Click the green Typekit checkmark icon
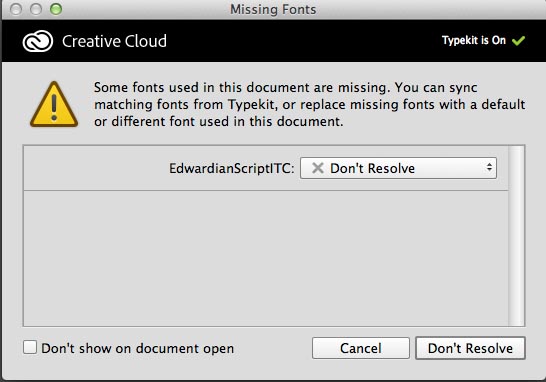 click(518, 41)
